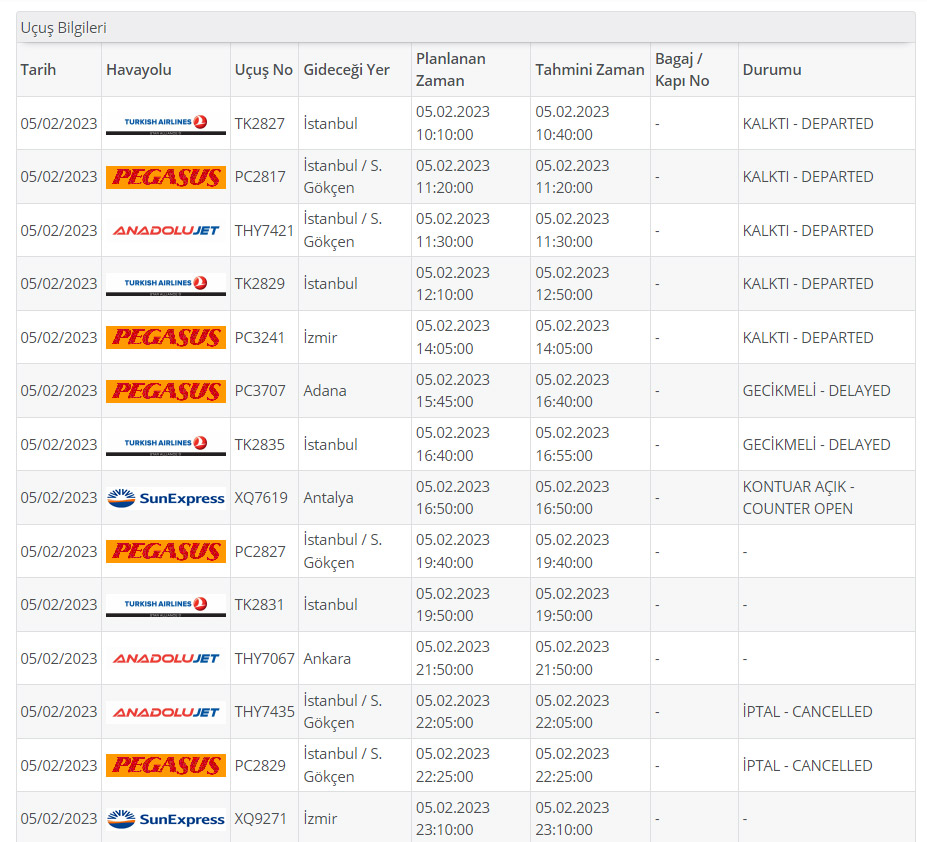Click the Turkish Airlines logo for flight TK2835
Viewport: 927px width, 842px height.
tap(165, 444)
